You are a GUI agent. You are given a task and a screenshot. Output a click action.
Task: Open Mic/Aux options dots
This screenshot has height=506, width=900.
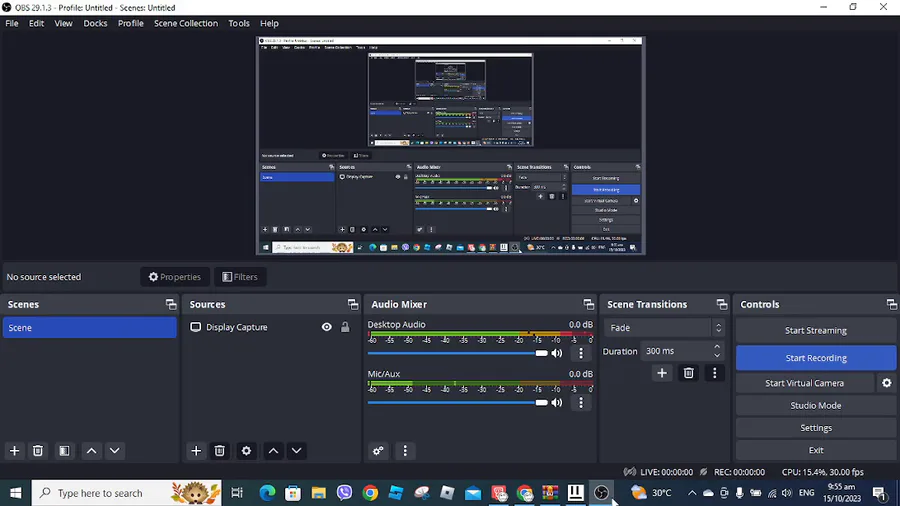tap(581, 402)
